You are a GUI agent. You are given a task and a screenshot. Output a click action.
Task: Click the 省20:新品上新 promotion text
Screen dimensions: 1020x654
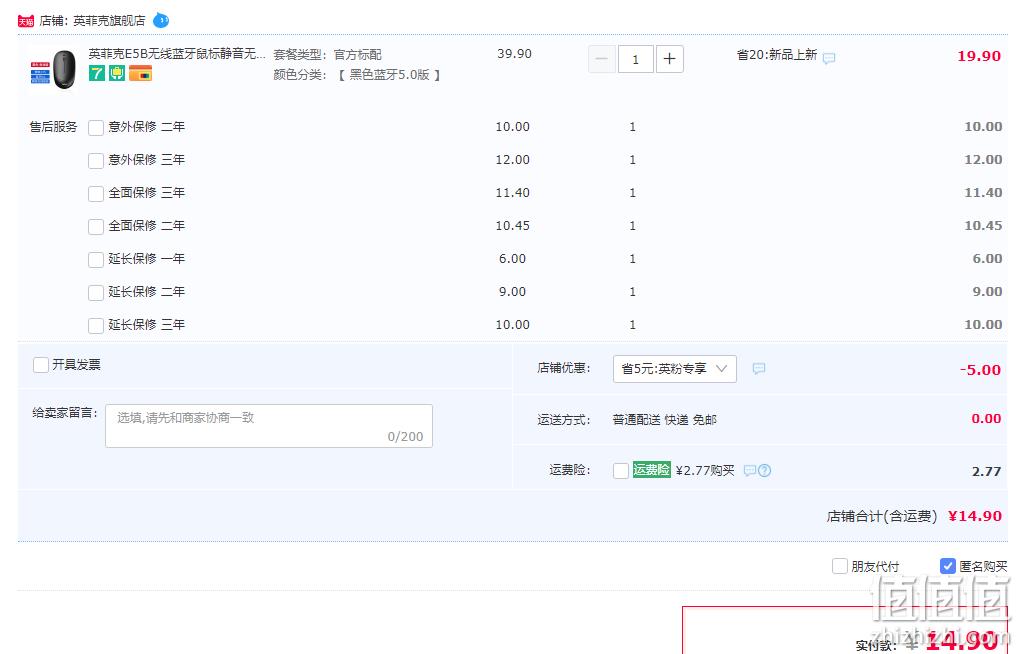click(x=777, y=55)
